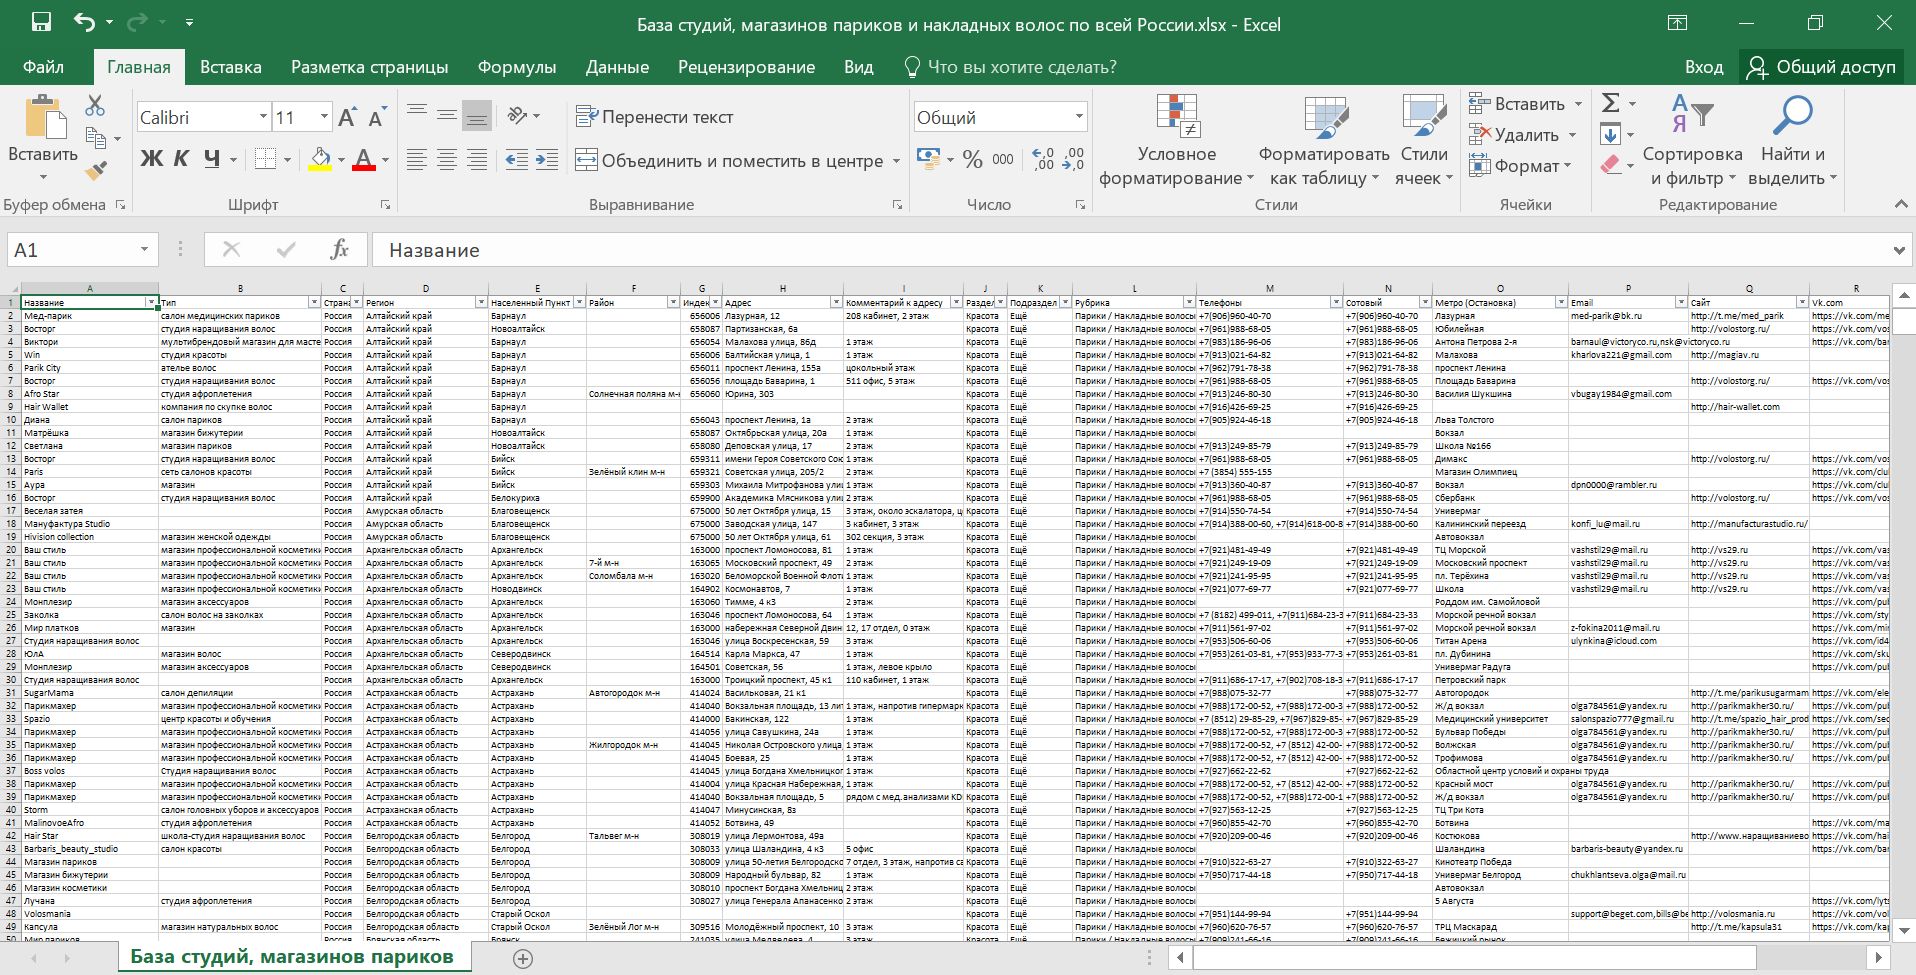This screenshot has height=975, width=1916.
Task: Click the Save floppy disk icon
Action: (x=41, y=23)
